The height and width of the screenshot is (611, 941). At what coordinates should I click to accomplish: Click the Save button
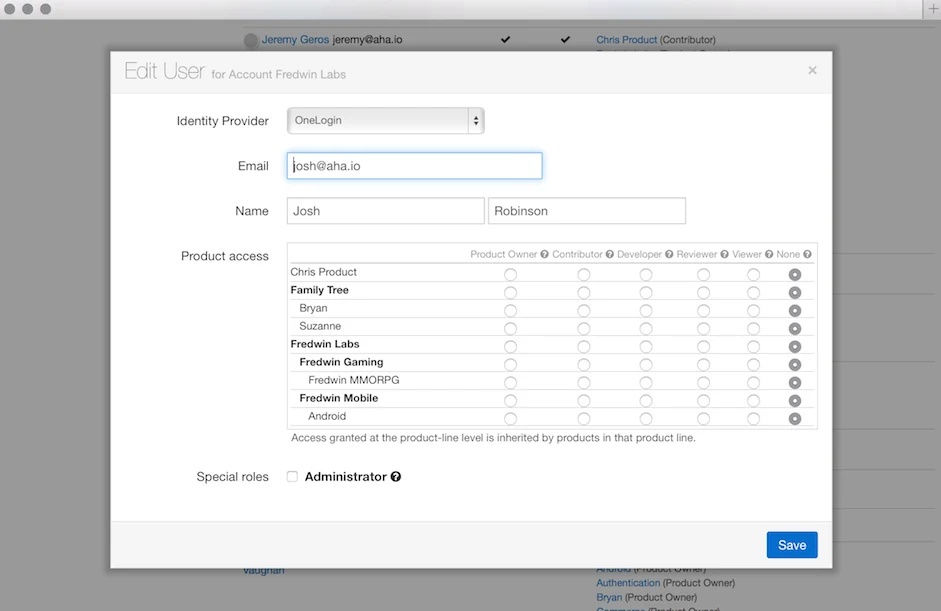(x=792, y=545)
